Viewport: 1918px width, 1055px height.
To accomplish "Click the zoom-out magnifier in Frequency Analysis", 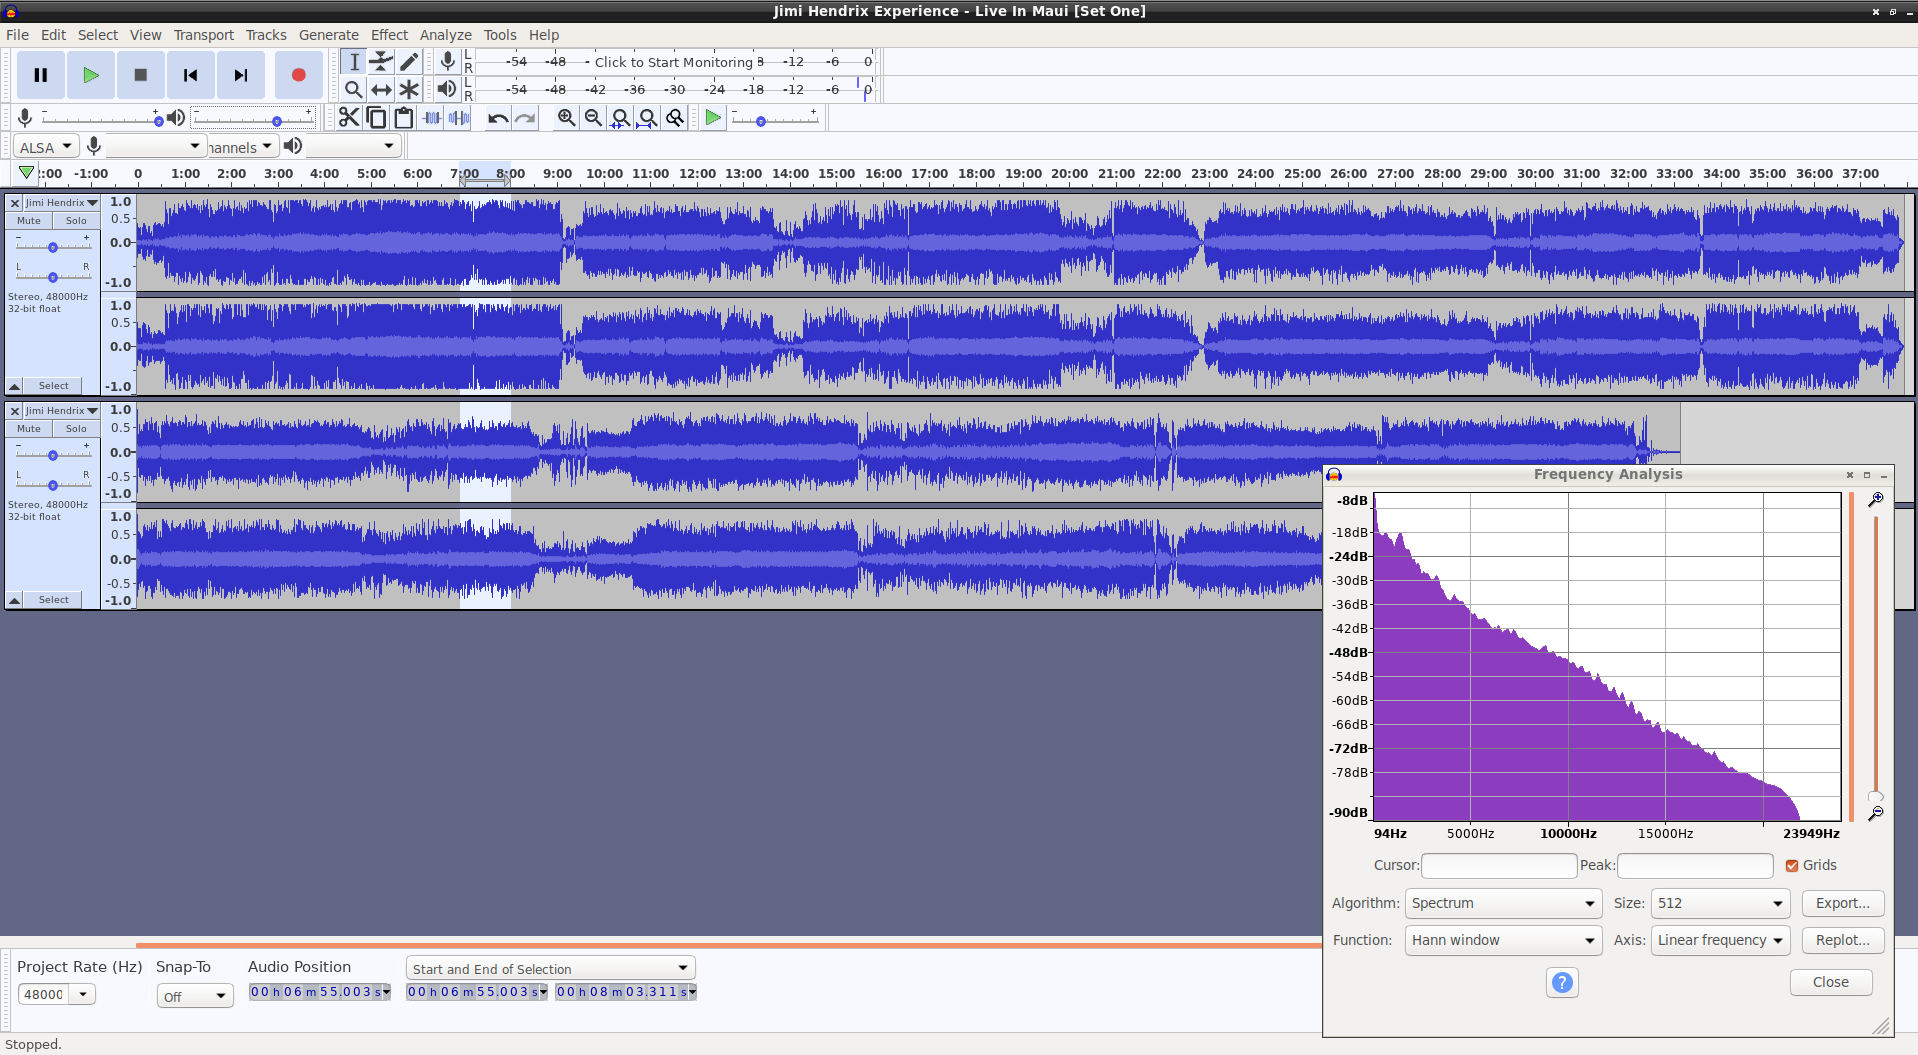I will pos(1876,814).
